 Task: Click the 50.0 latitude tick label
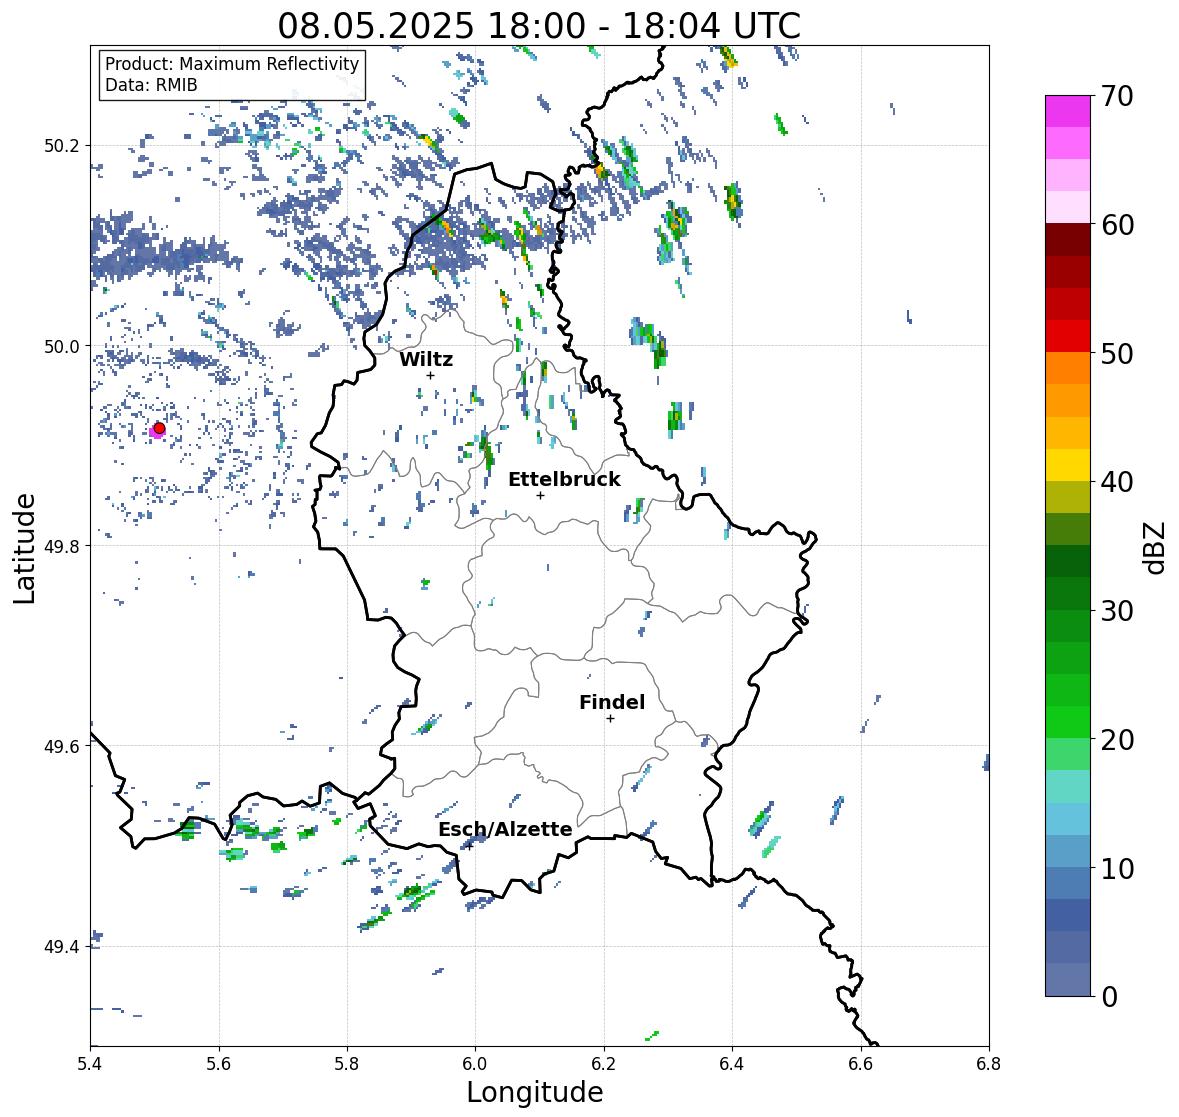point(62,346)
